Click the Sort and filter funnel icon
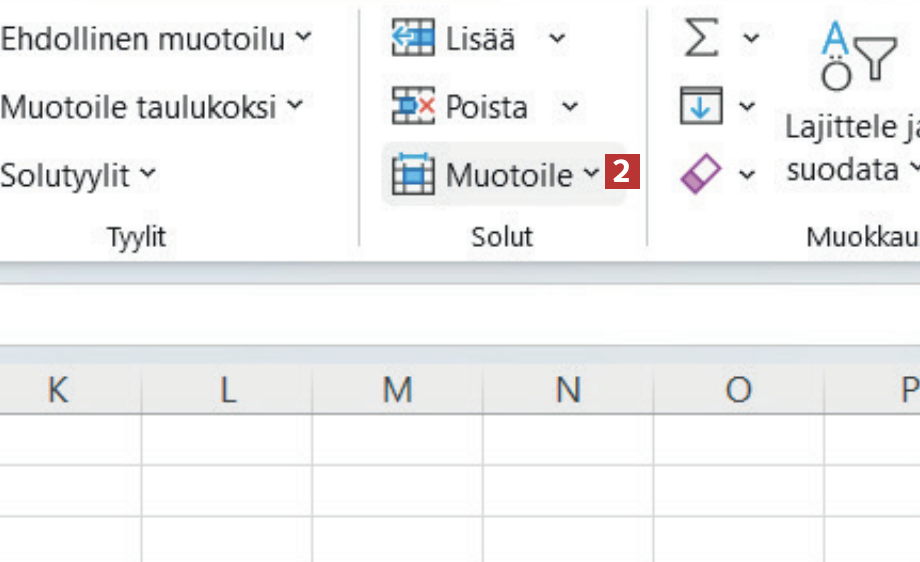Screen dimensions: 920x562 point(855,58)
